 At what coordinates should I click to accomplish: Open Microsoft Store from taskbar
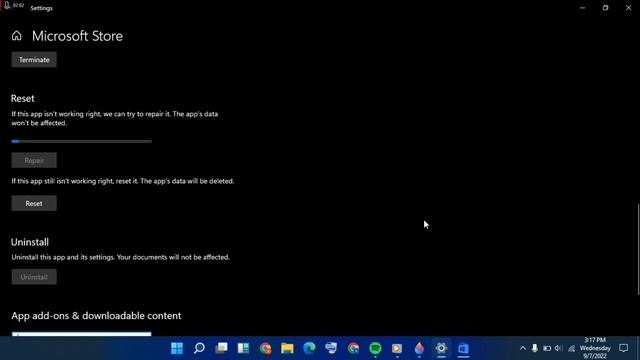point(463,348)
